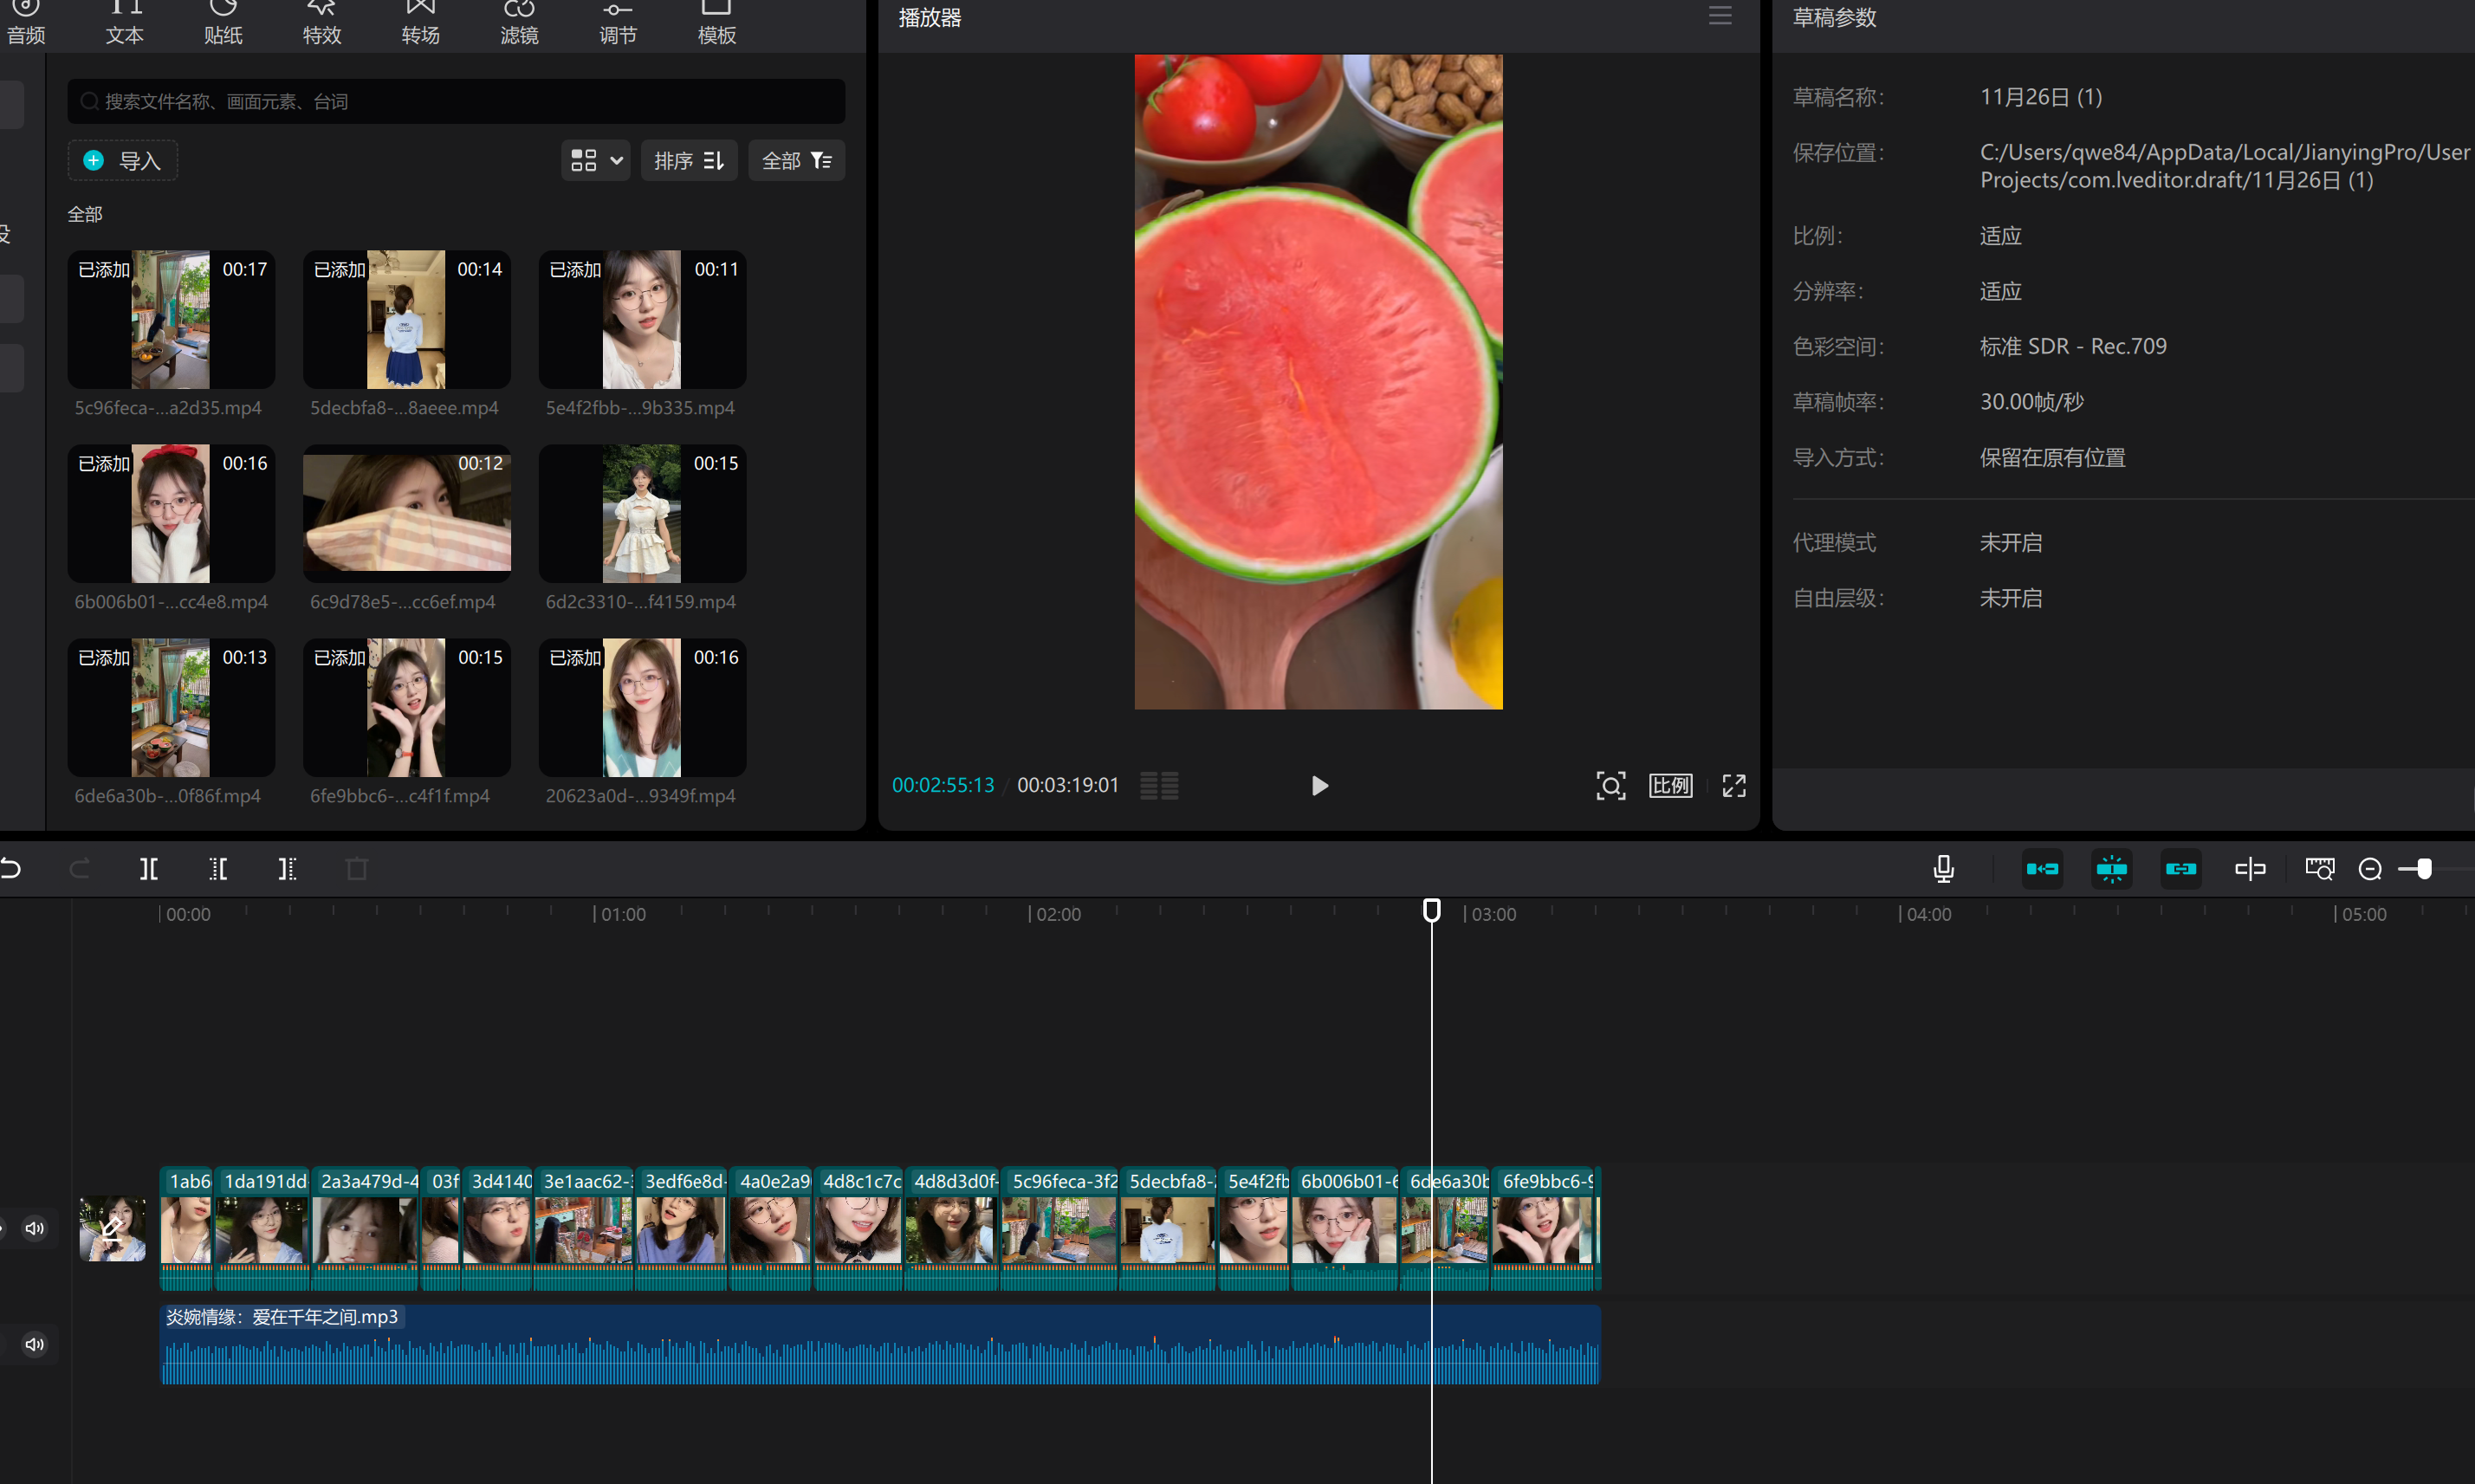The width and height of the screenshot is (2475, 1484).
Task: Select the 特效 effects tab
Action: 322,24
